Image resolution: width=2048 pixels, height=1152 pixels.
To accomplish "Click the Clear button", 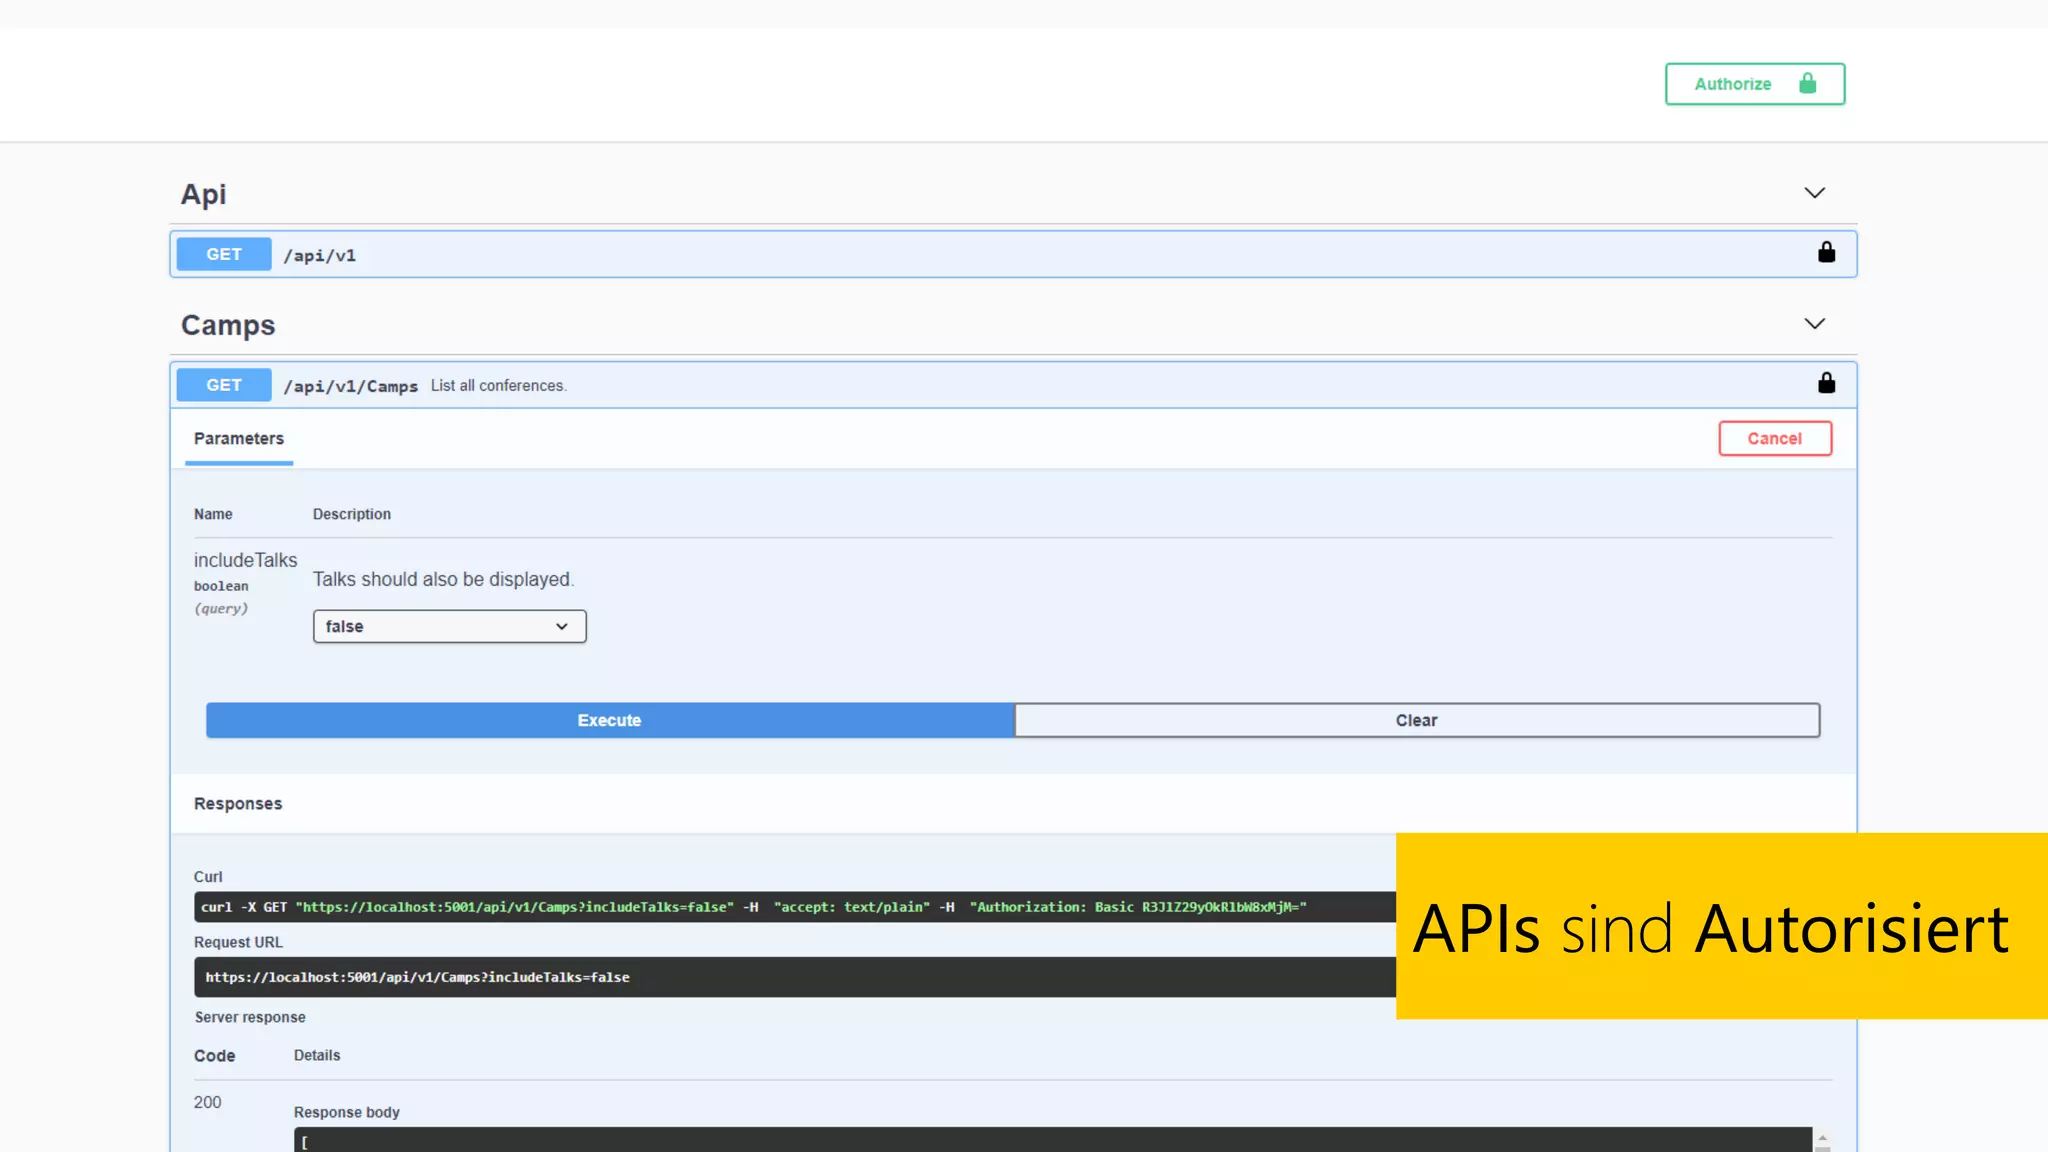I will (x=1417, y=720).
